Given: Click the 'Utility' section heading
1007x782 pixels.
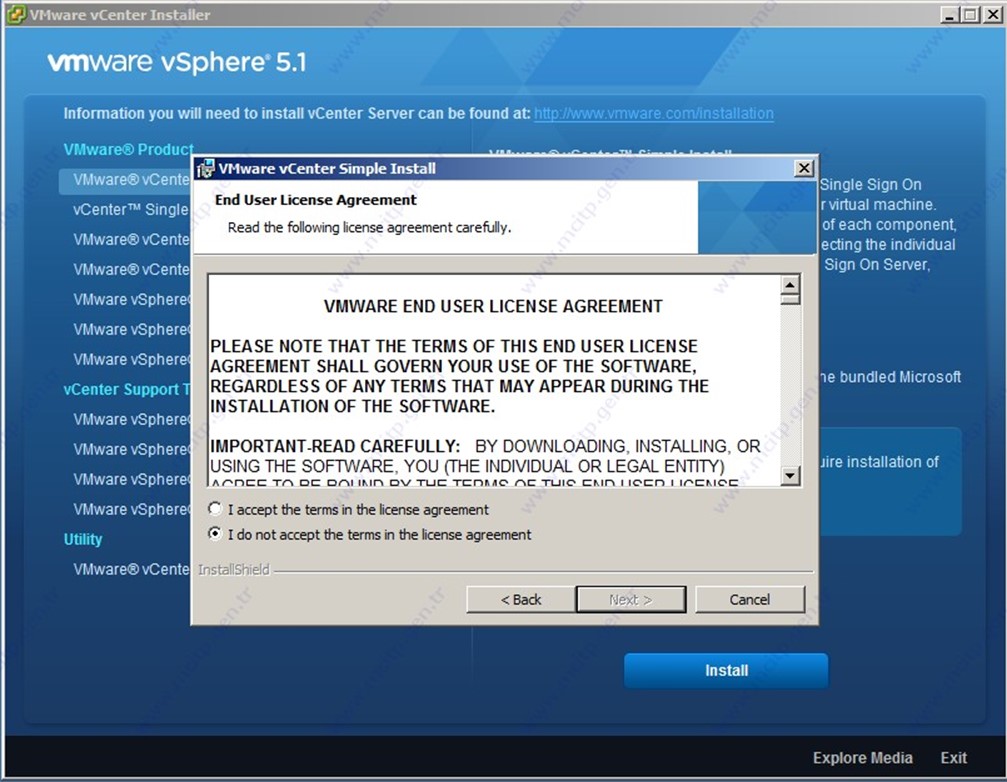Looking at the screenshot, I should pos(83,539).
